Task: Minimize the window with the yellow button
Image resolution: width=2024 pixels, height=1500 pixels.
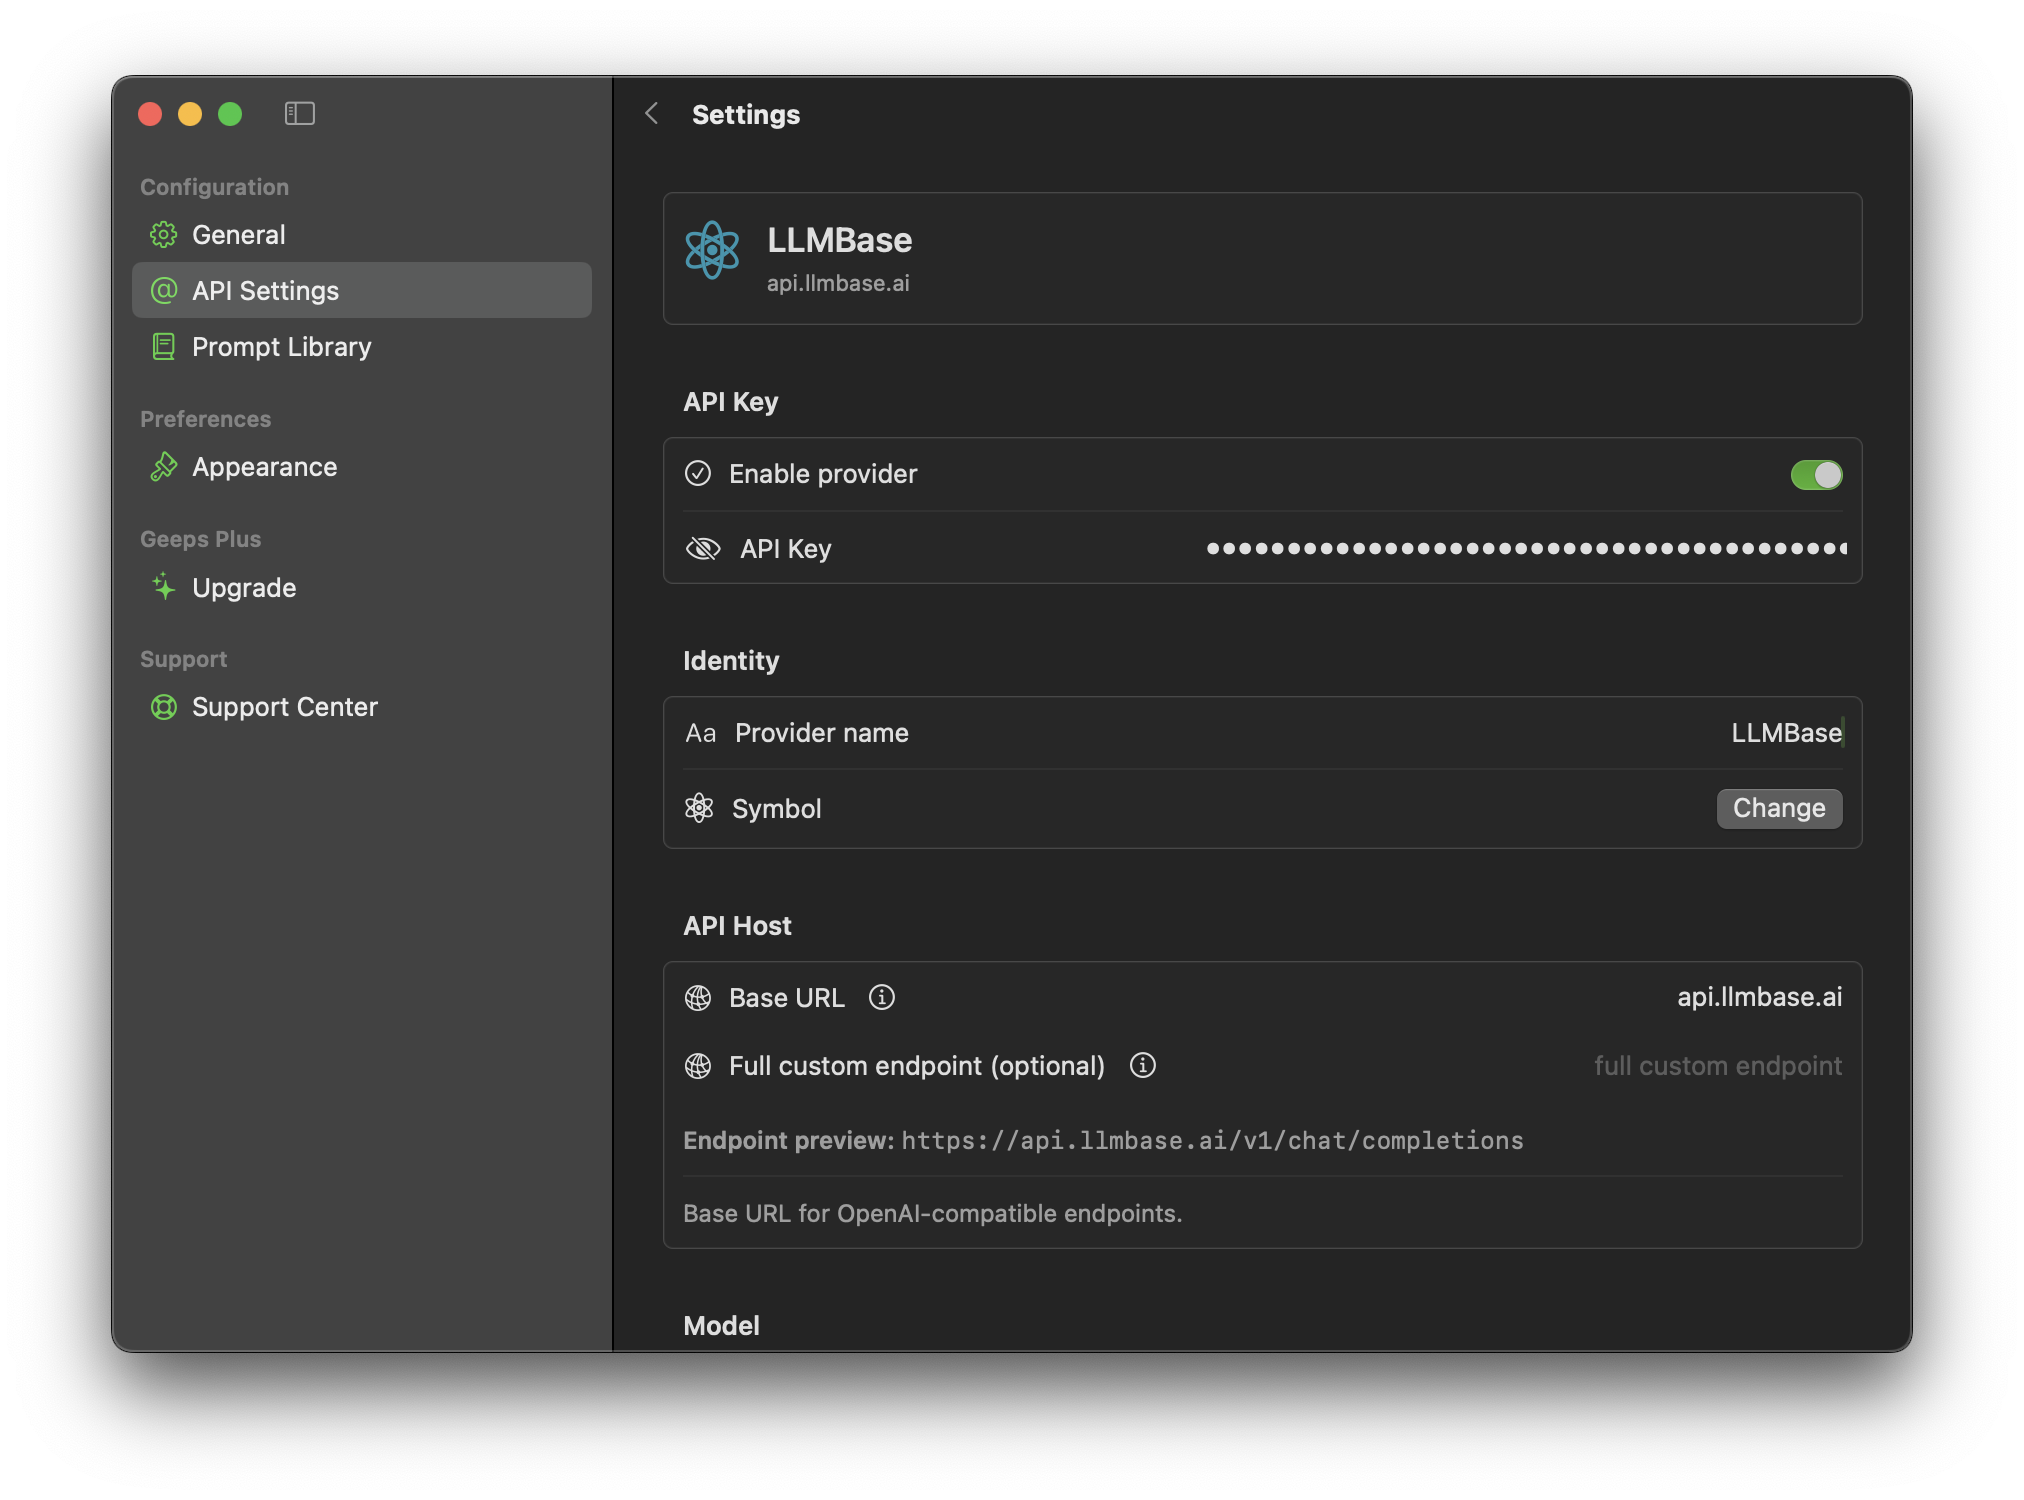Action: tap(190, 114)
